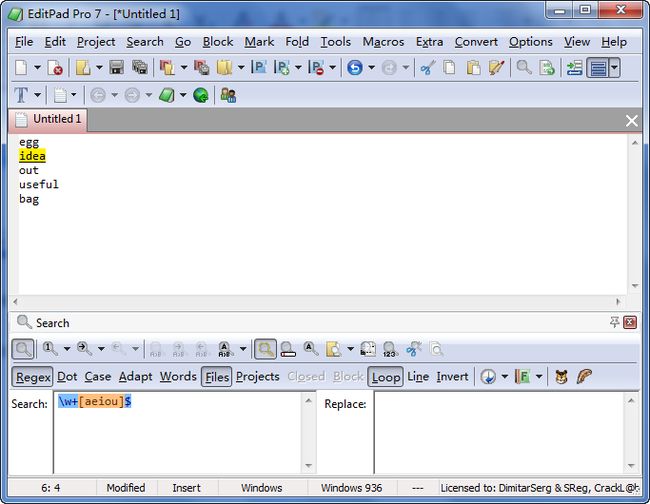Image resolution: width=650 pixels, height=504 pixels.
Task: Toggle the Files search scope option
Action: click(217, 377)
